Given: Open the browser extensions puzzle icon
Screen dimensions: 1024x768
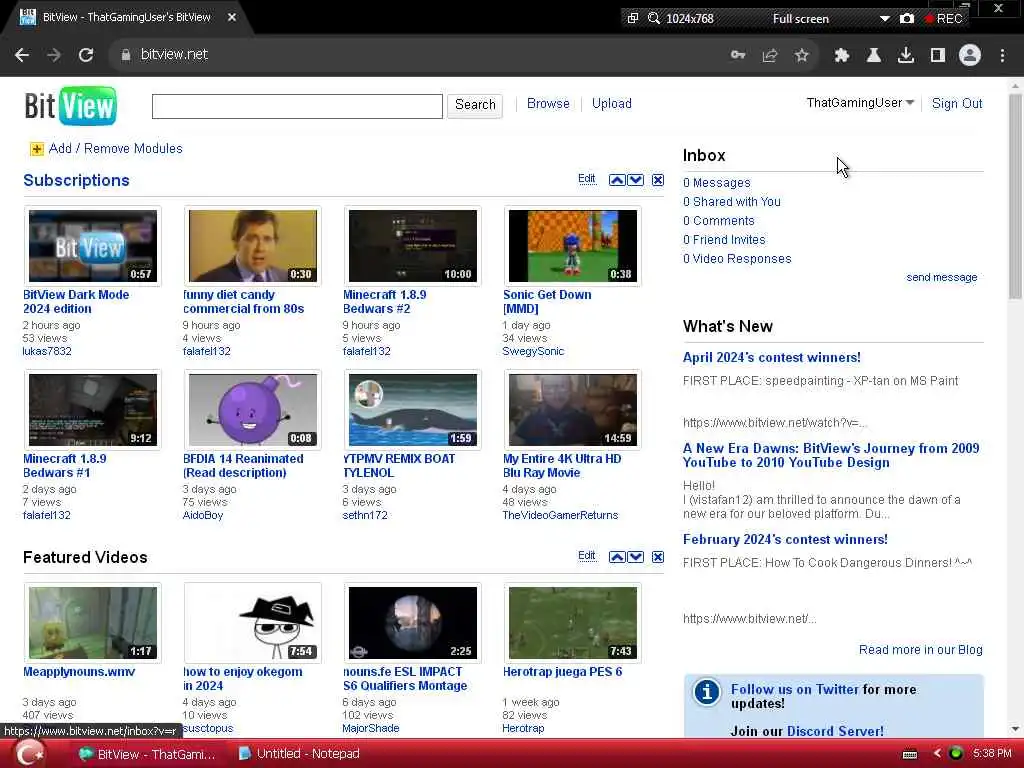Looking at the screenshot, I should pos(841,55).
